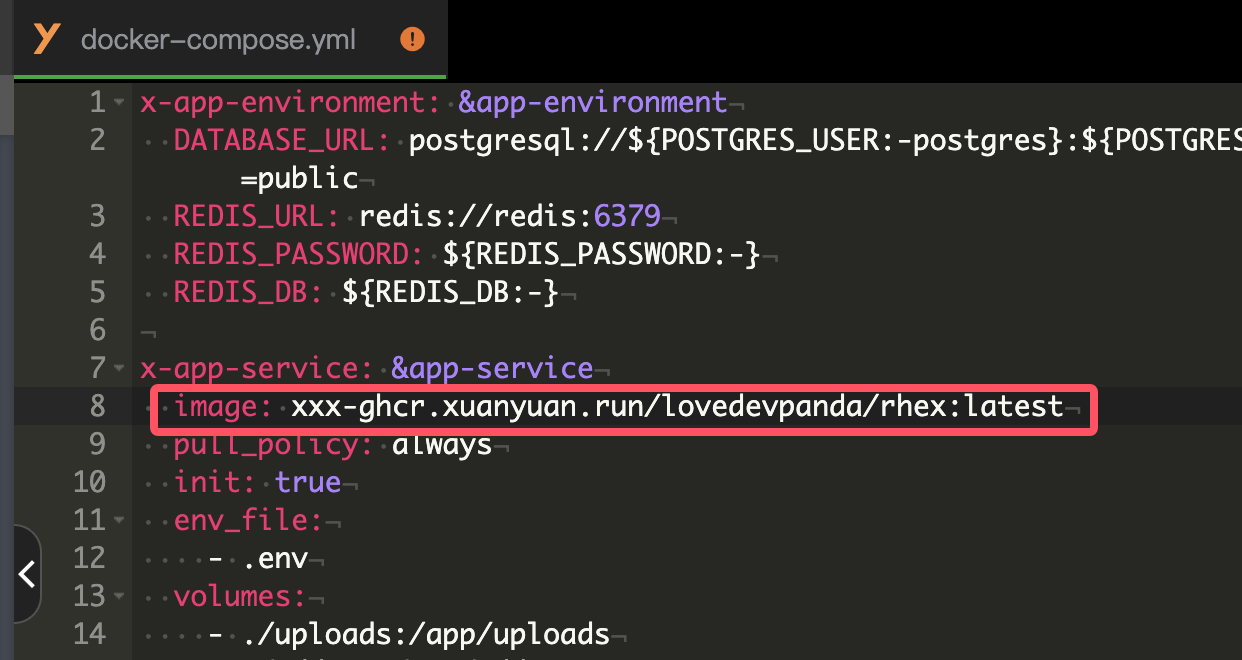Image resolution: width=1242 pixels, height=660 pixels.
Task: Click the true value on line 10
Action: pos(308,483)
